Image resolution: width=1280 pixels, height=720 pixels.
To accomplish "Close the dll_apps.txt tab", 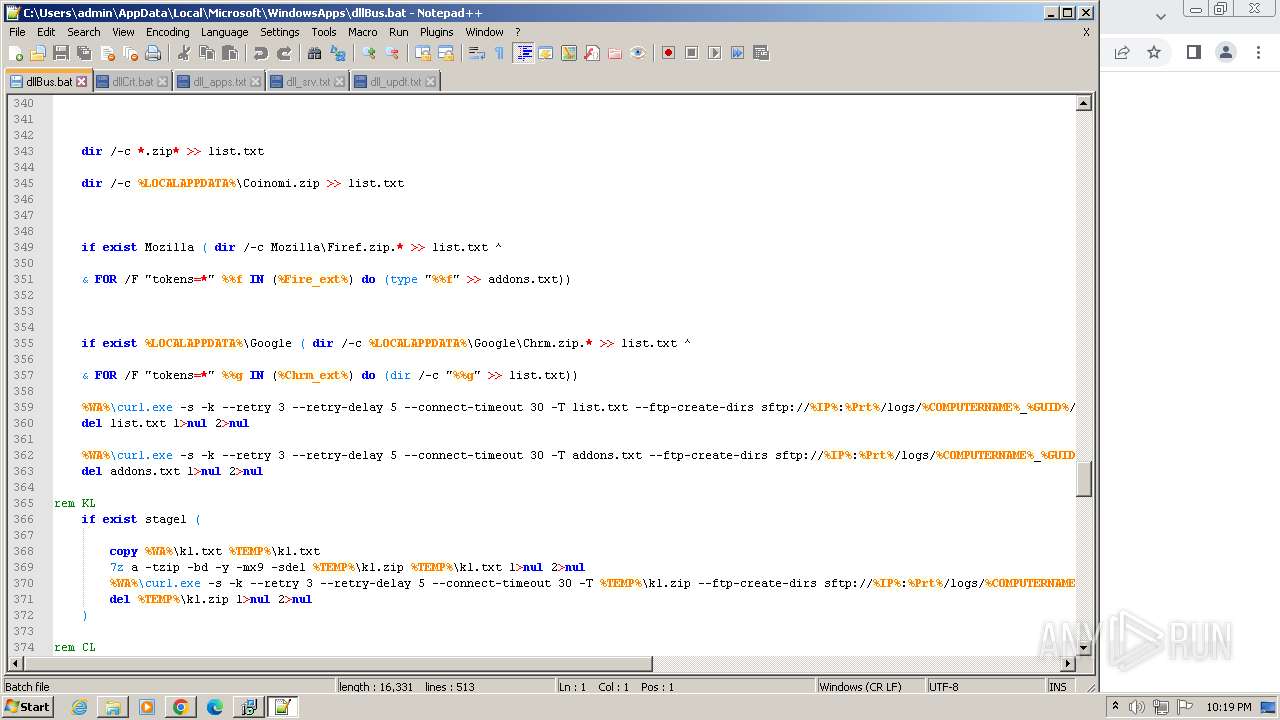I will [x=255, y=82].
